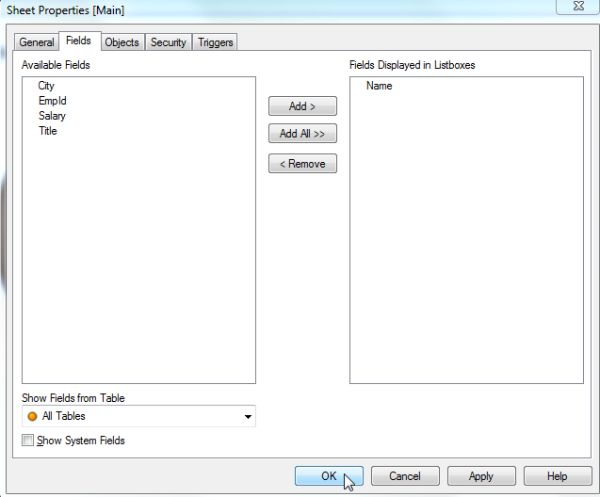Select EmpId in Available Fields
This screenshot has height=497, width=600.
tap(52, 101)
